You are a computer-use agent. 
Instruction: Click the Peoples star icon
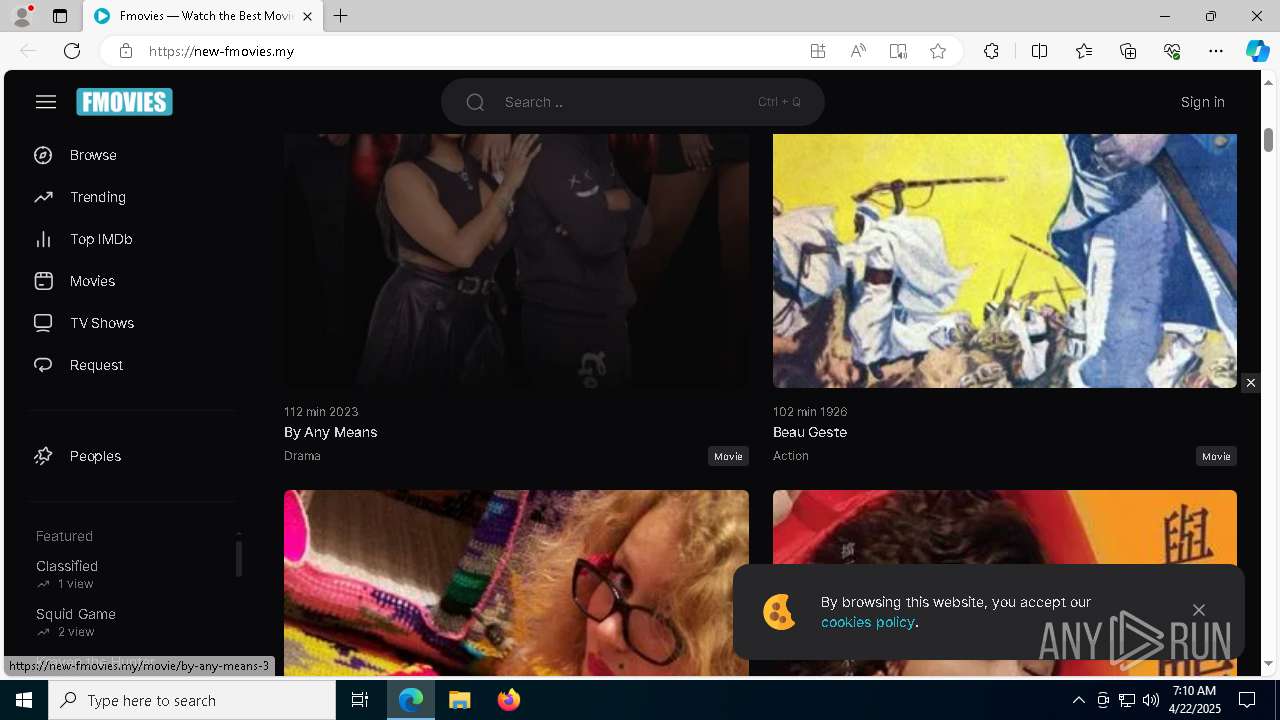coord(43,456)
